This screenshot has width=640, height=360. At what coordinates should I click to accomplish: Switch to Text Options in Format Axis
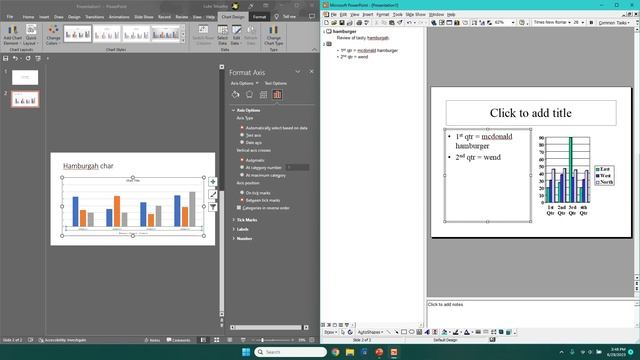[x=276, y=83]
